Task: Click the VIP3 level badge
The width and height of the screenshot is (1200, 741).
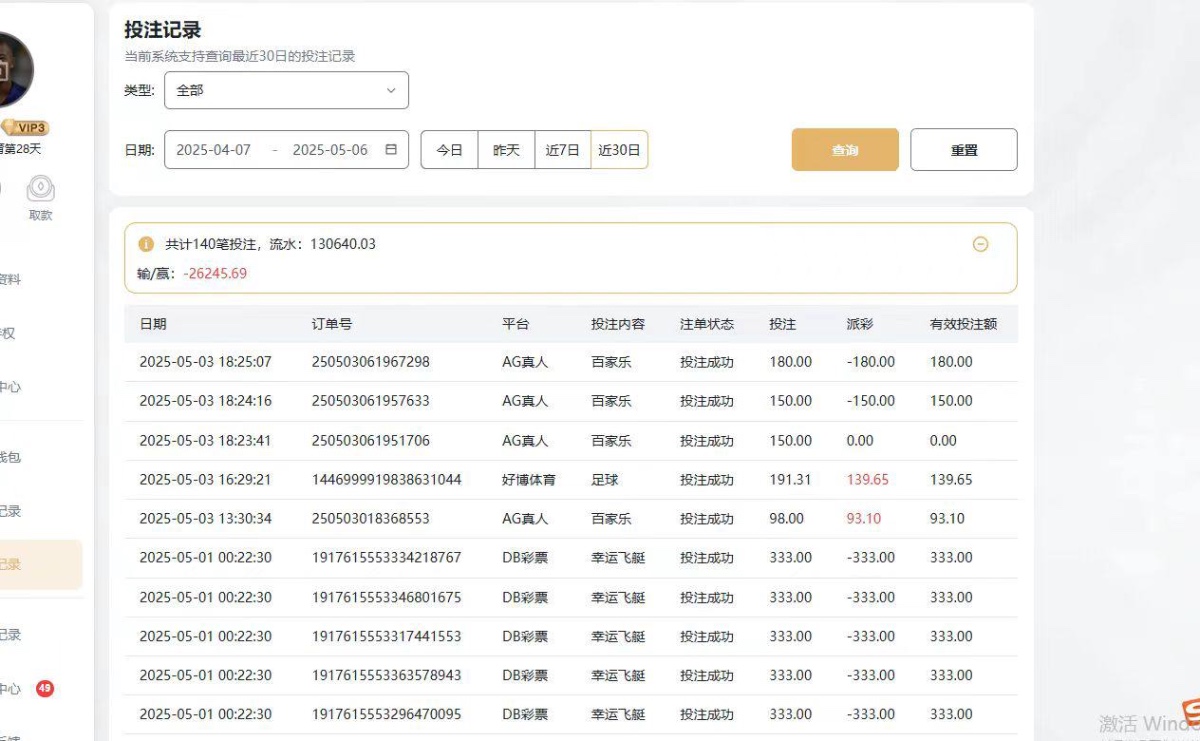Action: click(x=28, y=127)
